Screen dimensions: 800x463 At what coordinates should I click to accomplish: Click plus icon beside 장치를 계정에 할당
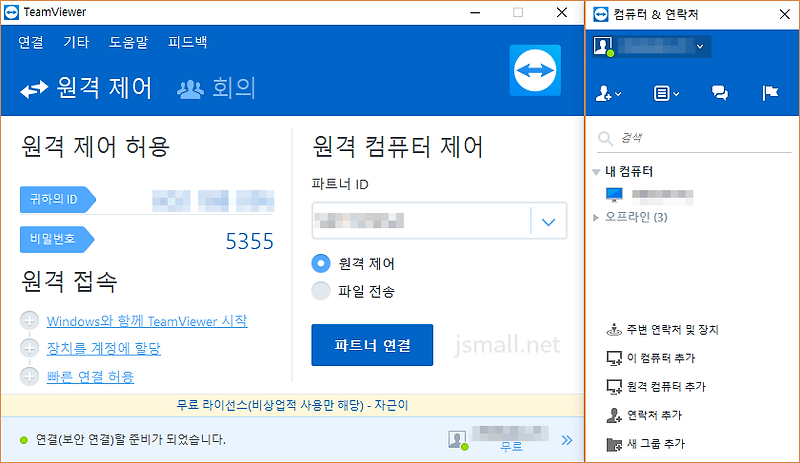click(x=29, y=348)
